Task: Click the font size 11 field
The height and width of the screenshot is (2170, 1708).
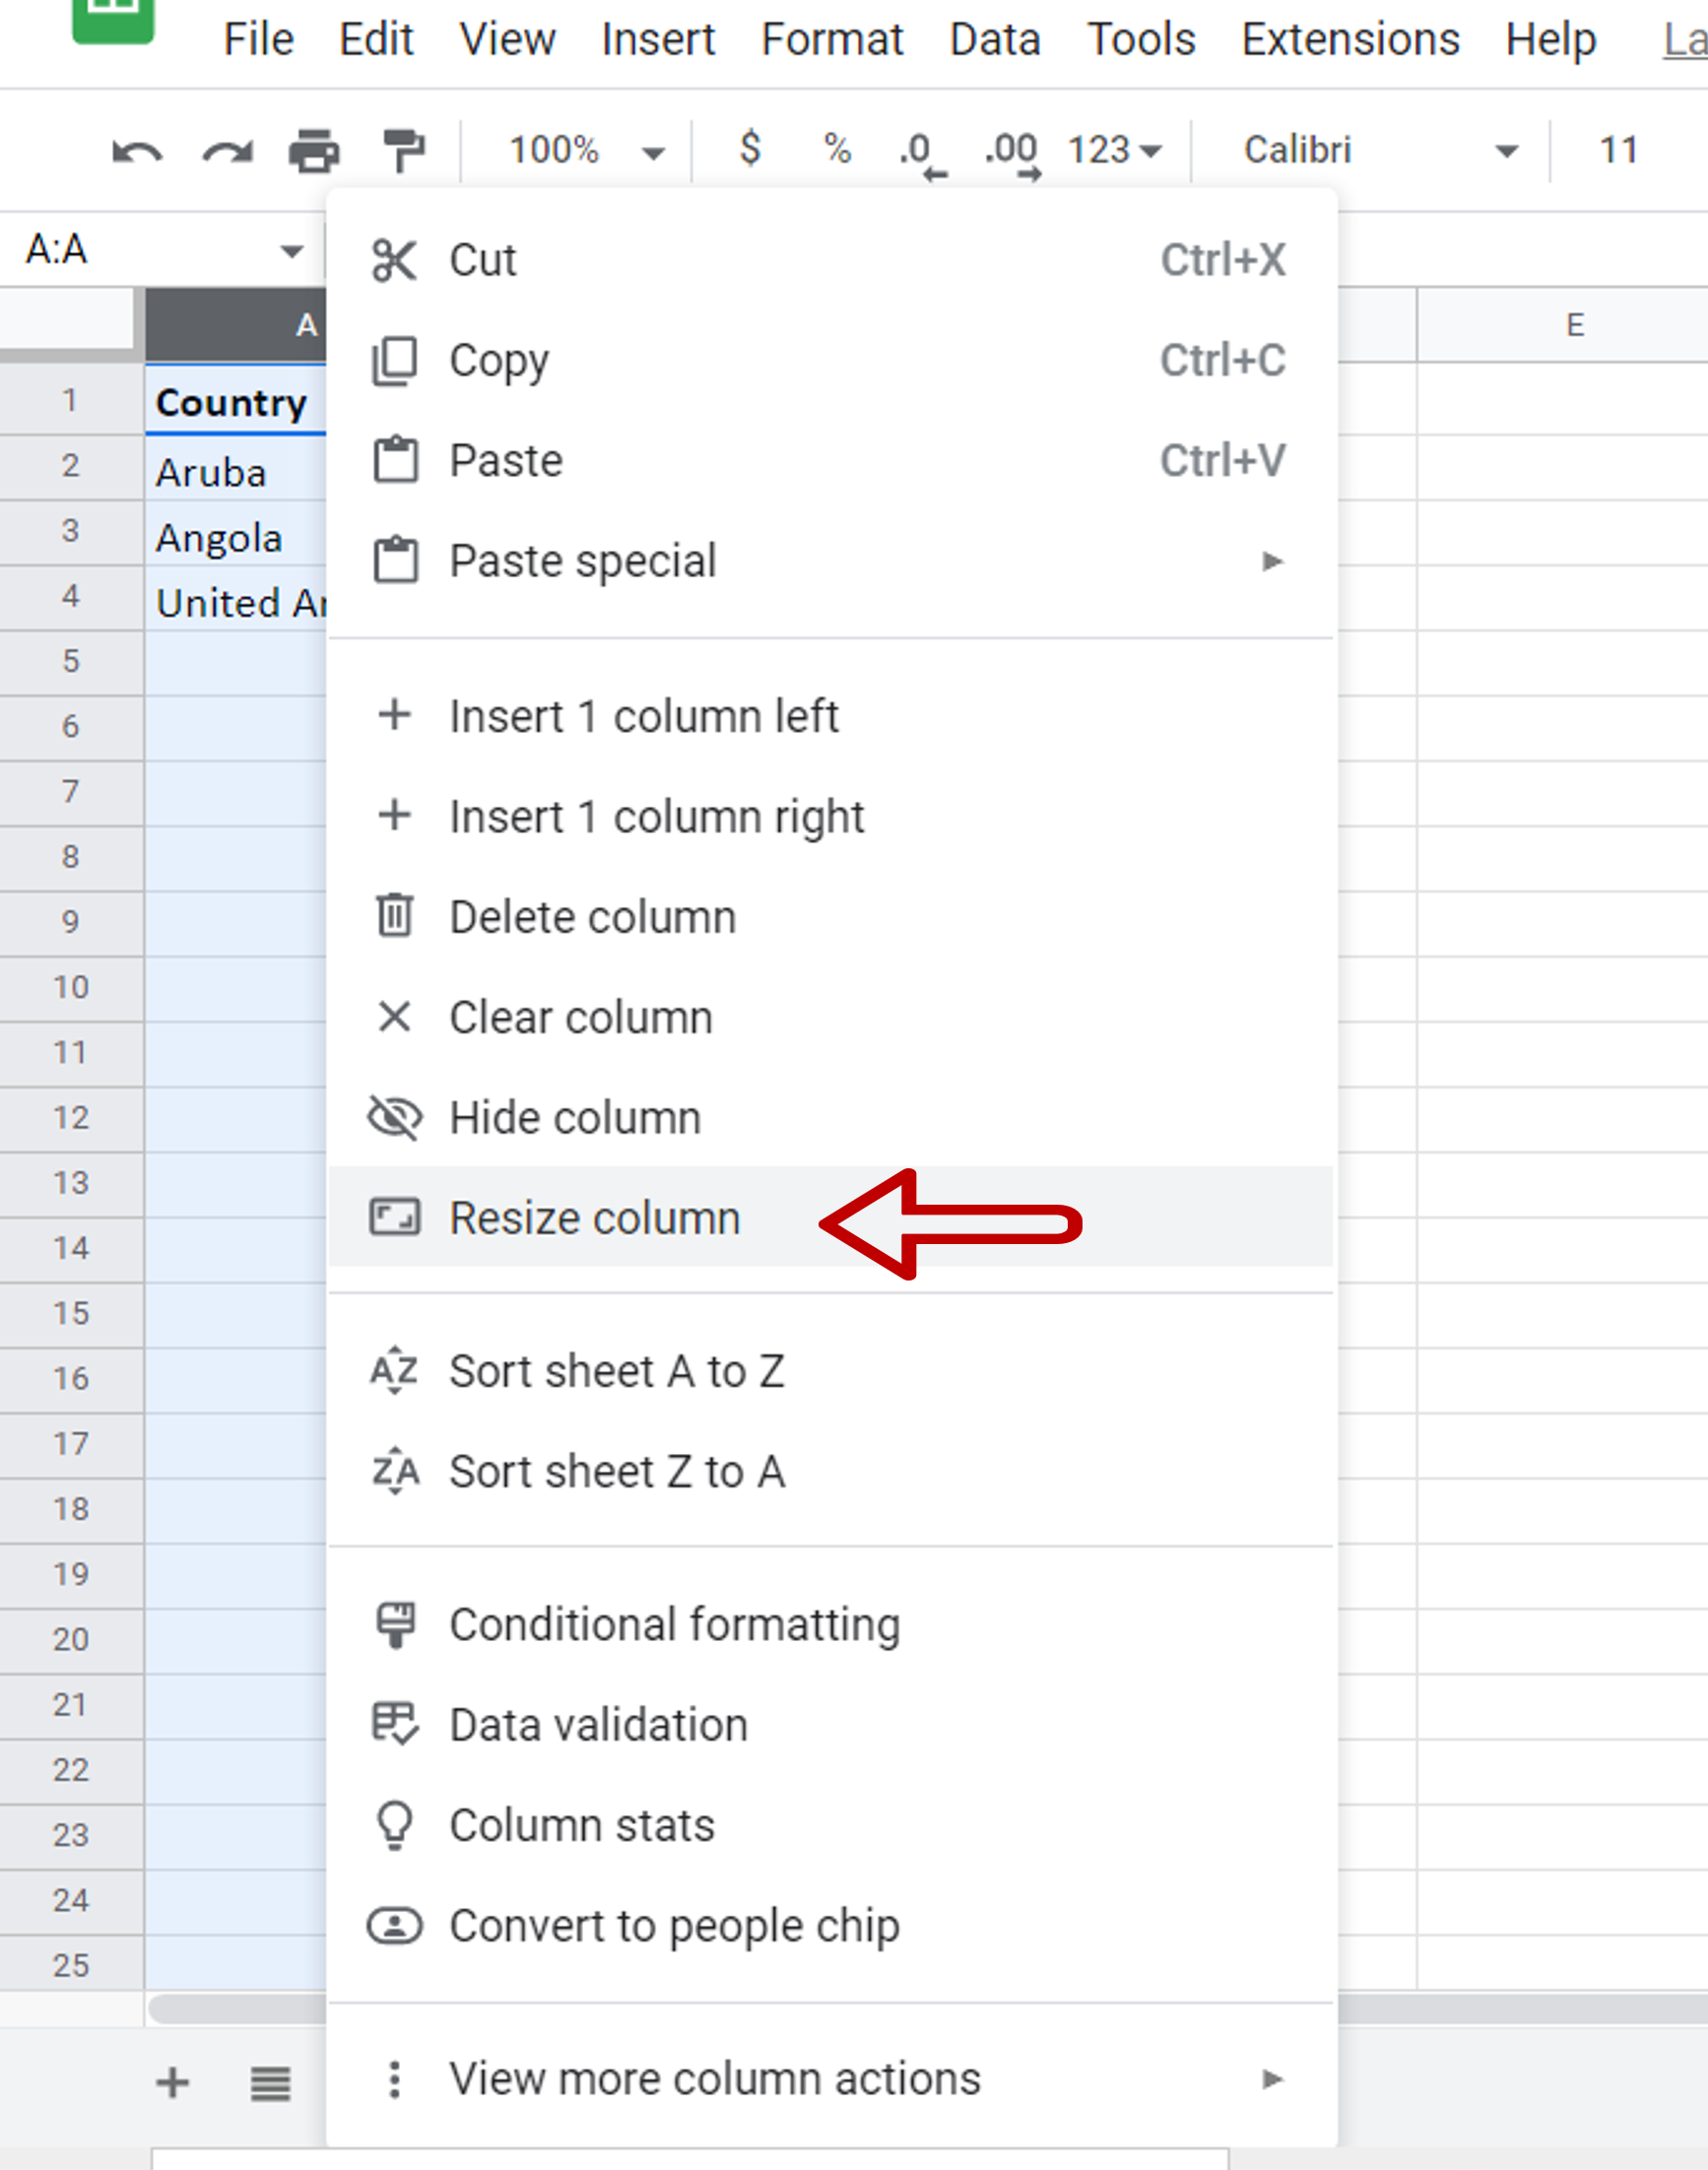Action: click(x=1617, y=151)
